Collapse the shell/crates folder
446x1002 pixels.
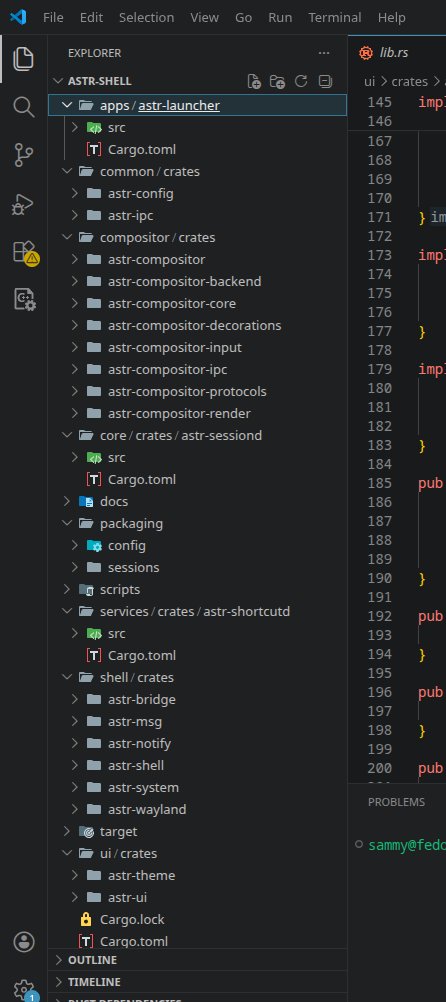tap(66, 677)
